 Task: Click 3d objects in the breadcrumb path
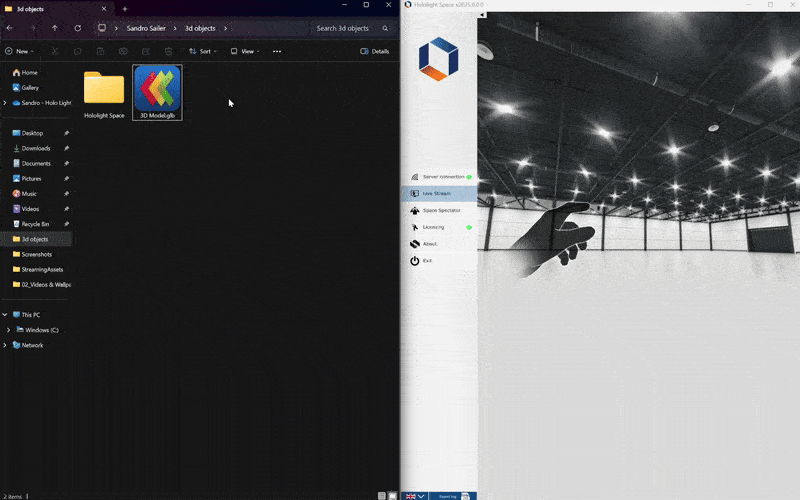200,28
